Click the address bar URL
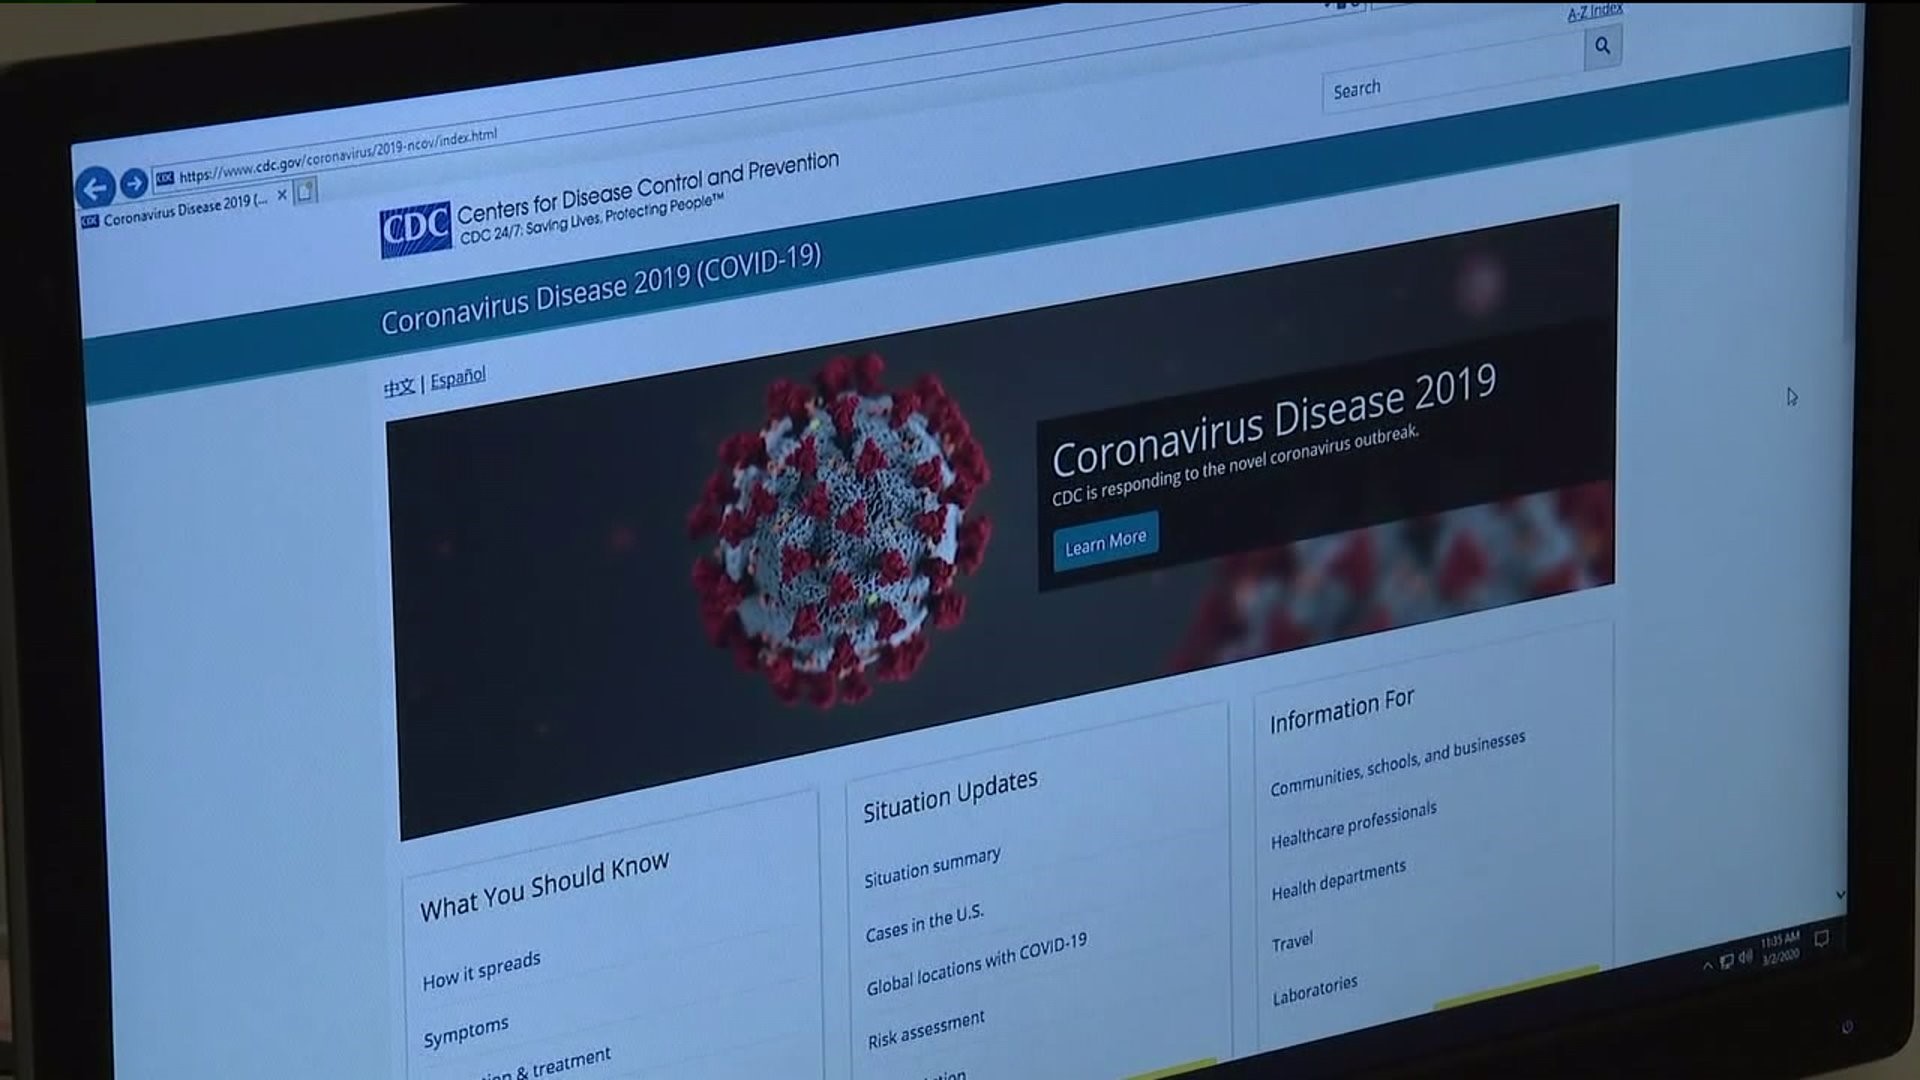Image resolution: width=1920 pixels, height=1080 pixels. (338, 156)
